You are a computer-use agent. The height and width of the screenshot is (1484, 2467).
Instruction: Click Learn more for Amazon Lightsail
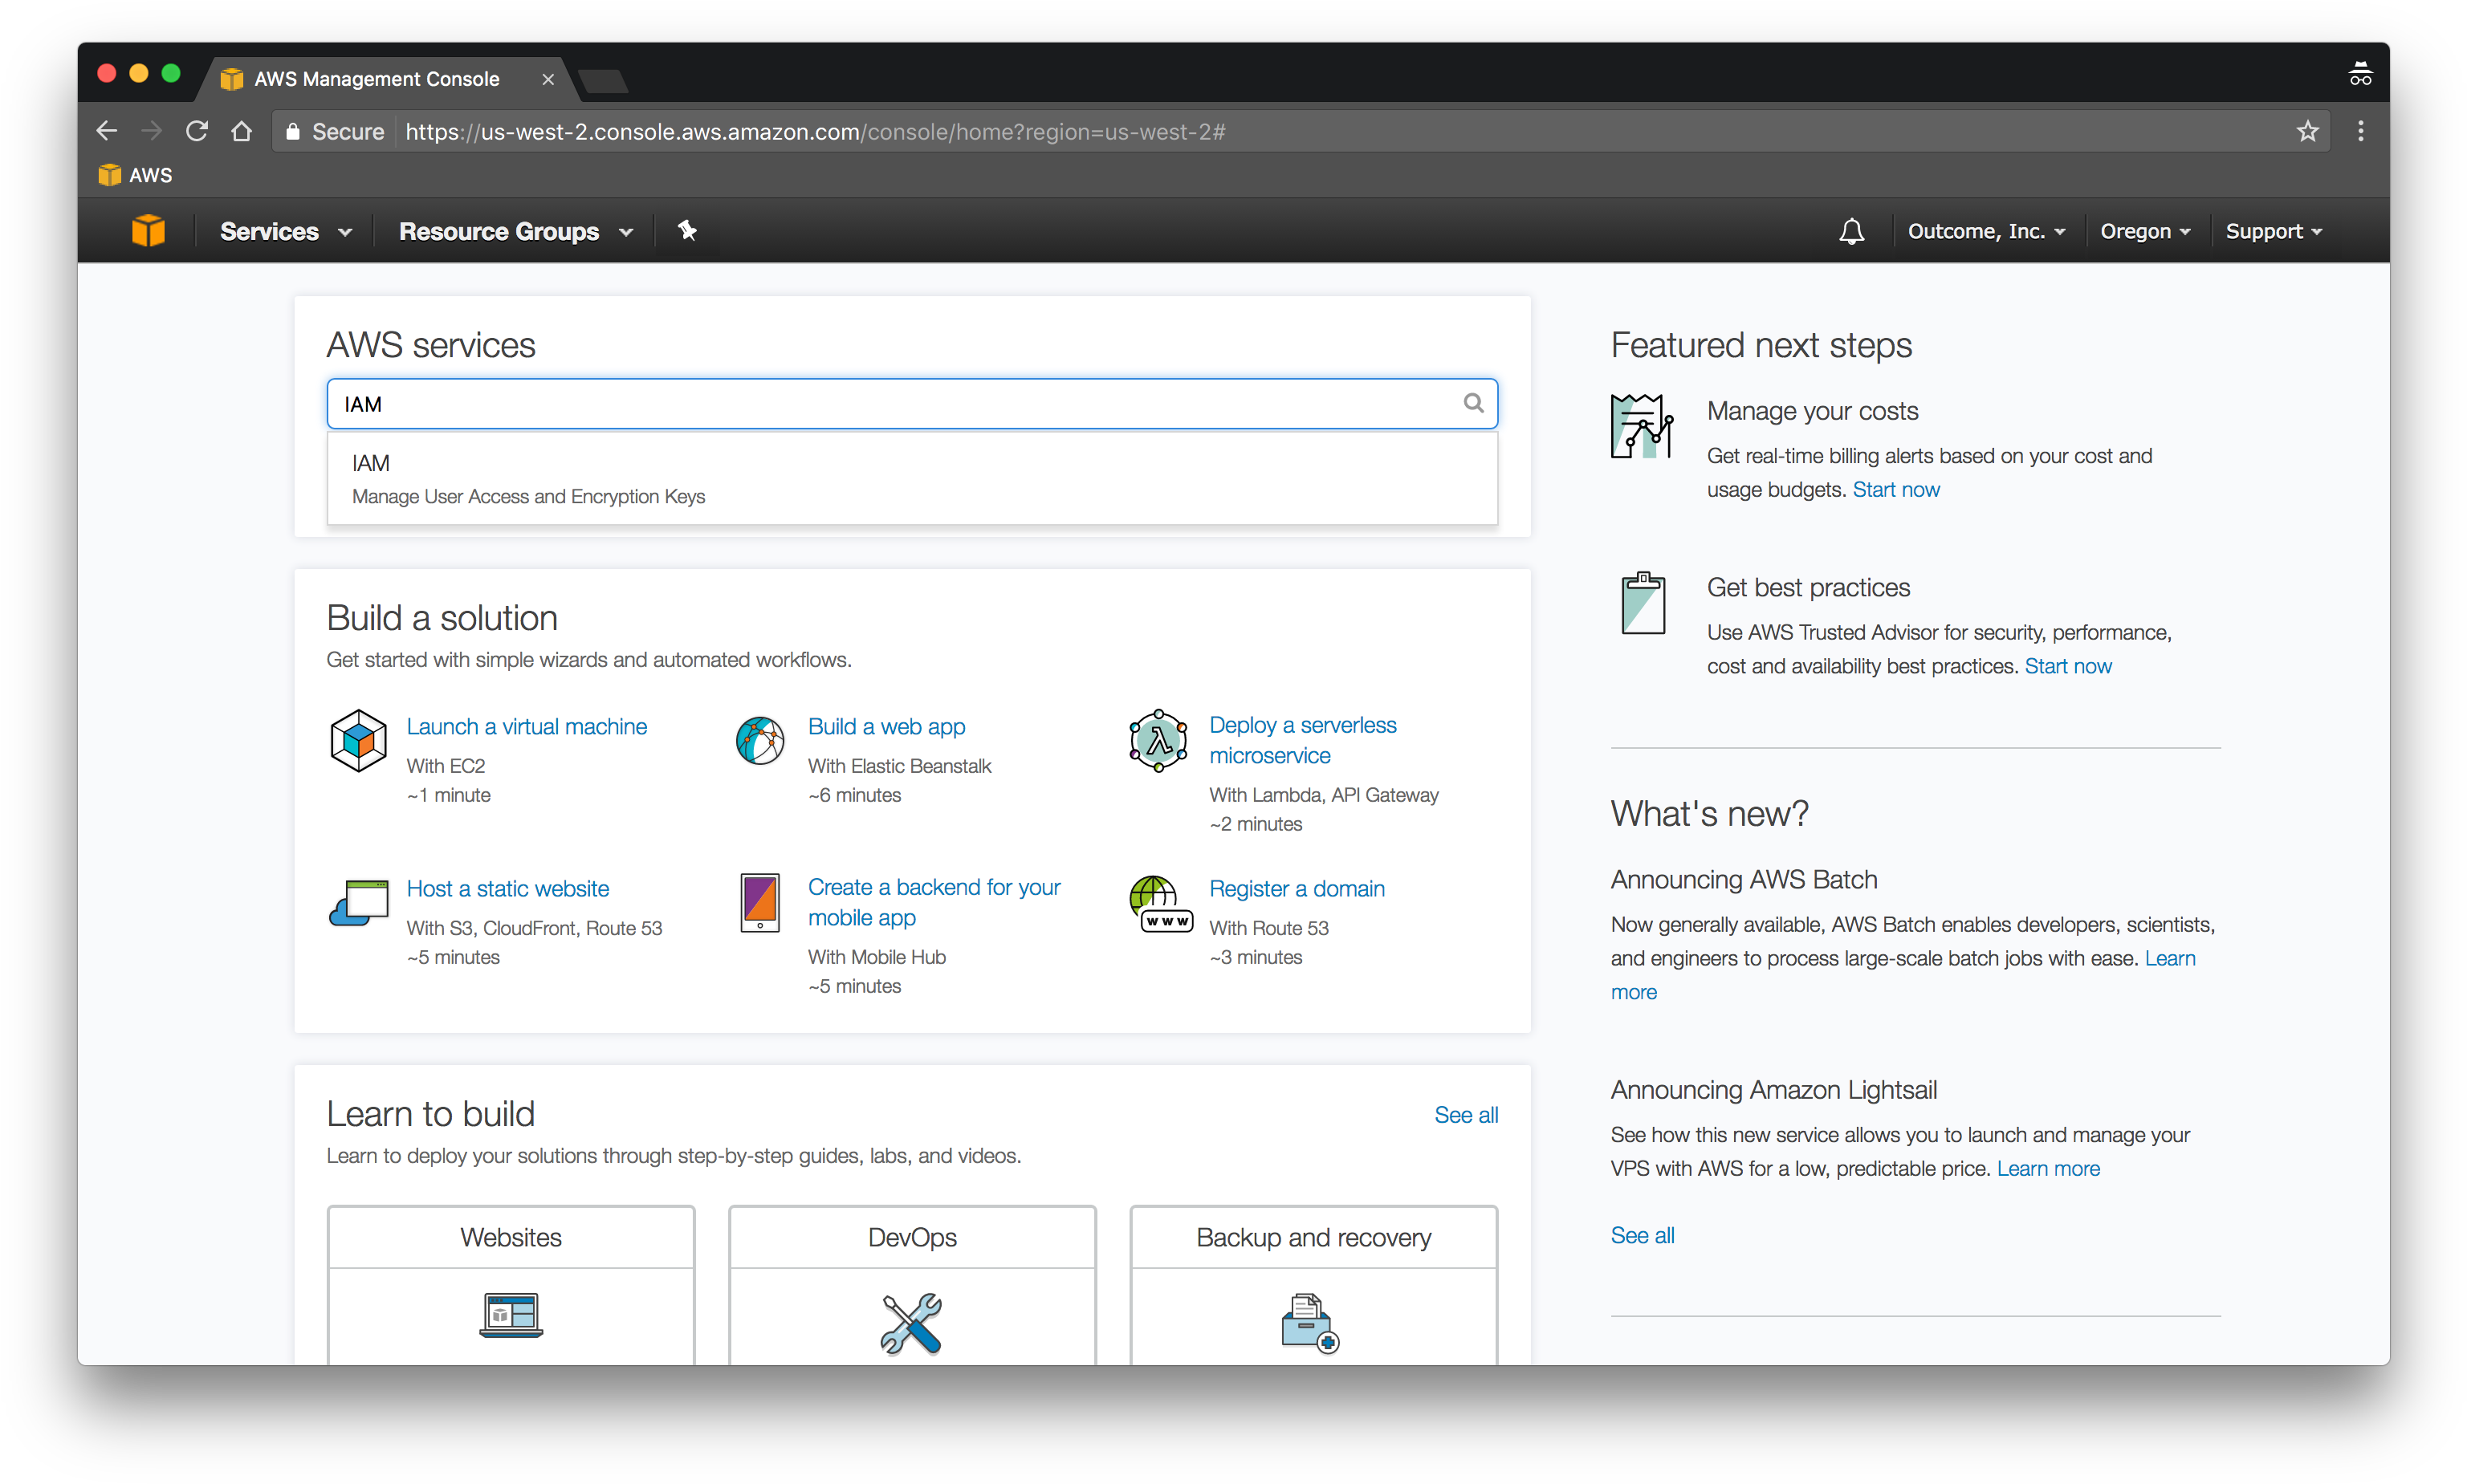[x=2047, y=1168]
